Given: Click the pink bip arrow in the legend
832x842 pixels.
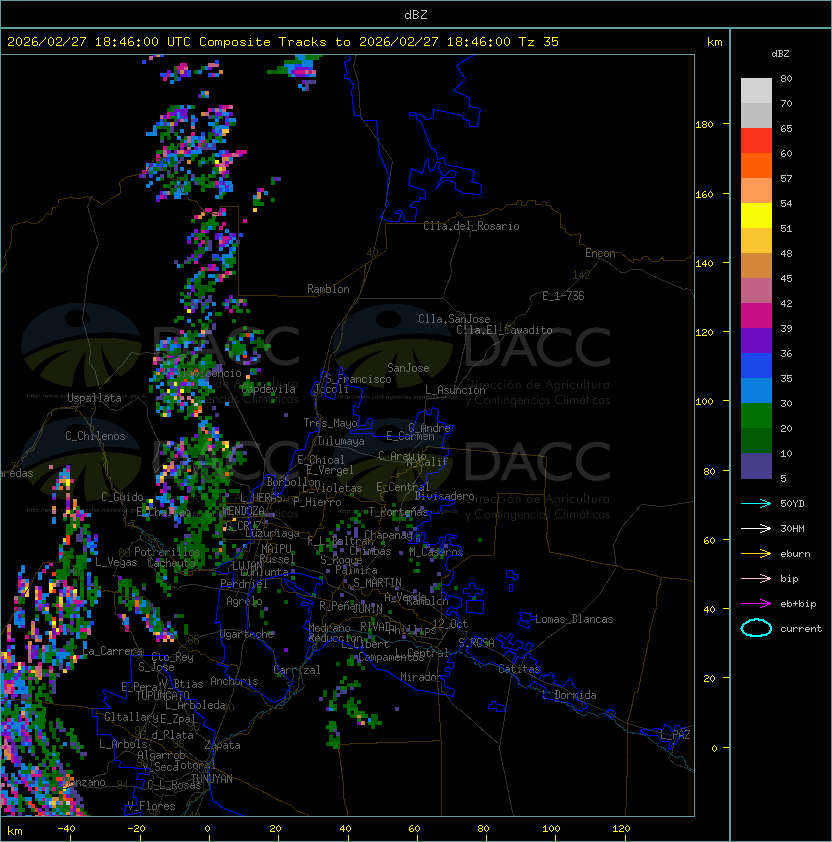Looking at the screenshot, I should coord(756,578).
